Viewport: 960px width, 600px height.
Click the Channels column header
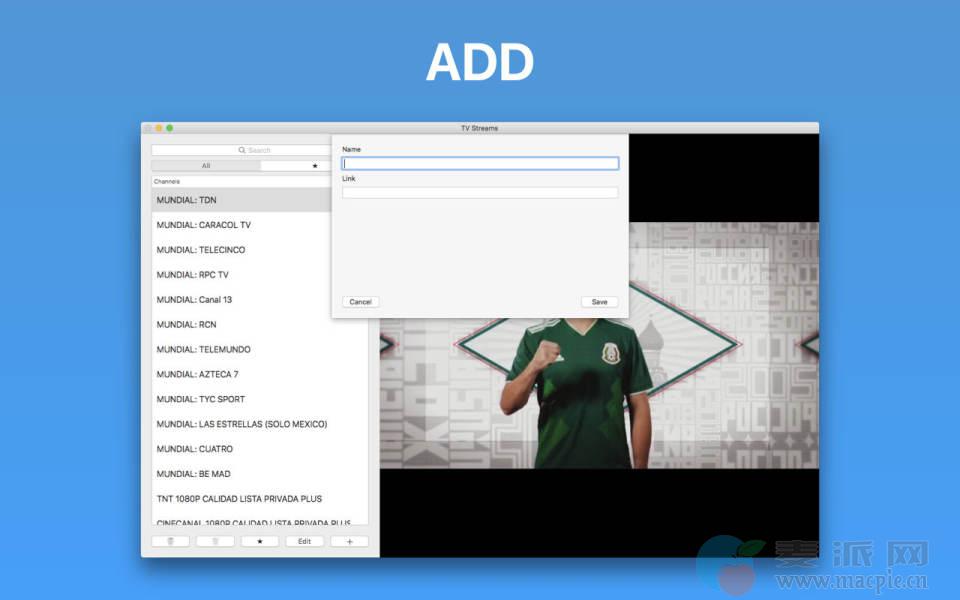(240, 181)
